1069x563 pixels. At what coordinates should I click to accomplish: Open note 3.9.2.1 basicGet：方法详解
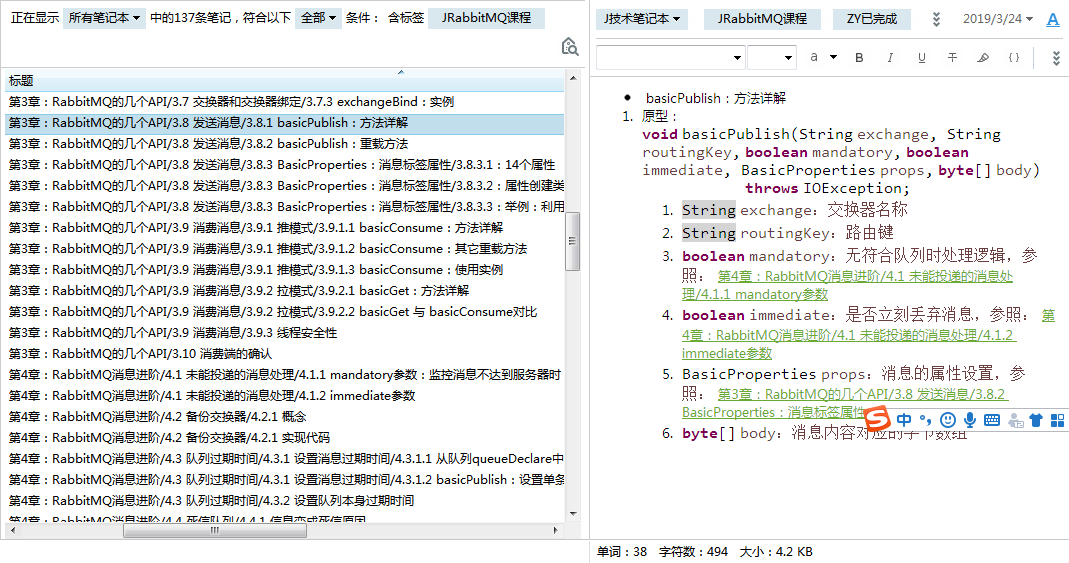tap(284, 291)
